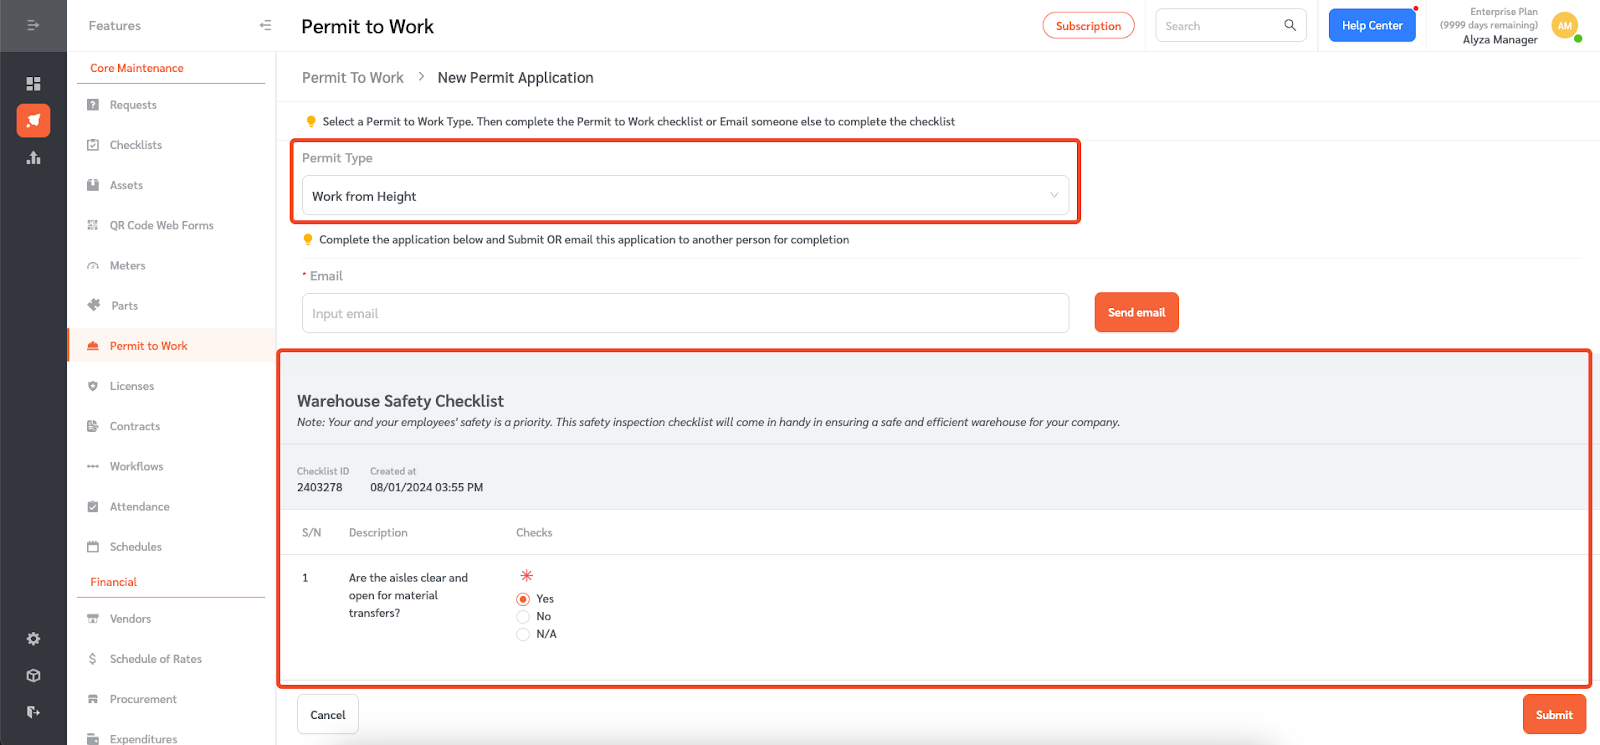Click the Send email button
1600x745 pixels.
[x=1137, y=312]
